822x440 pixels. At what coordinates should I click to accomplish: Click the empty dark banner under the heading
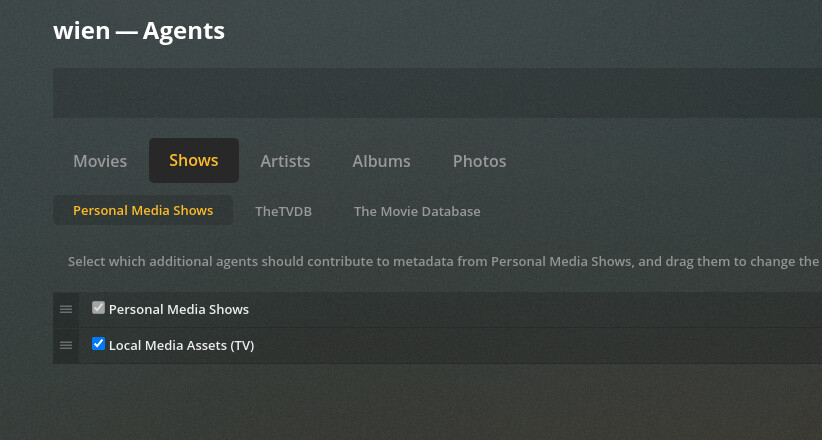click(437, 93)
